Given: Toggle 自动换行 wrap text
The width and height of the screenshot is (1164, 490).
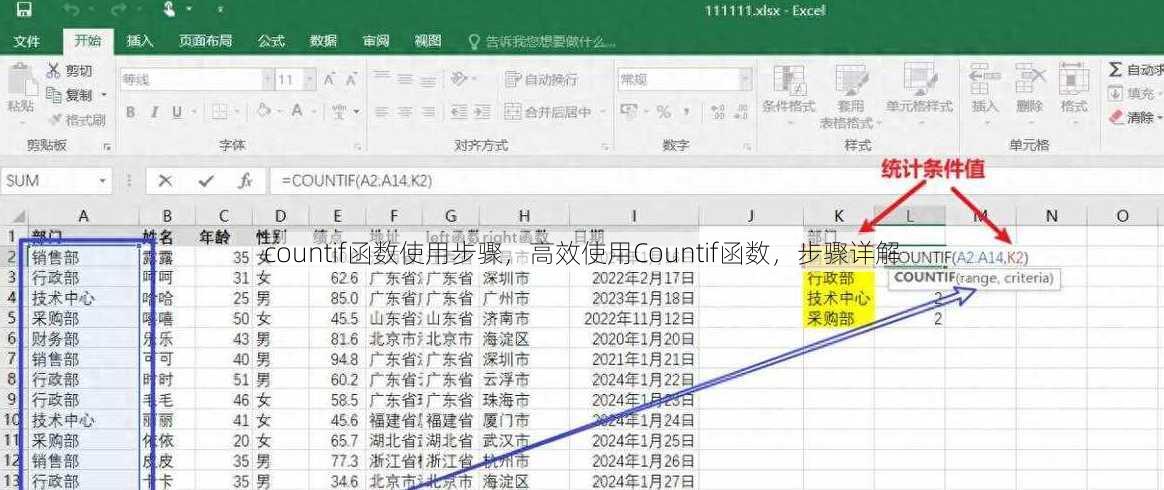Looking at the screenshot, I should point(541,79).
